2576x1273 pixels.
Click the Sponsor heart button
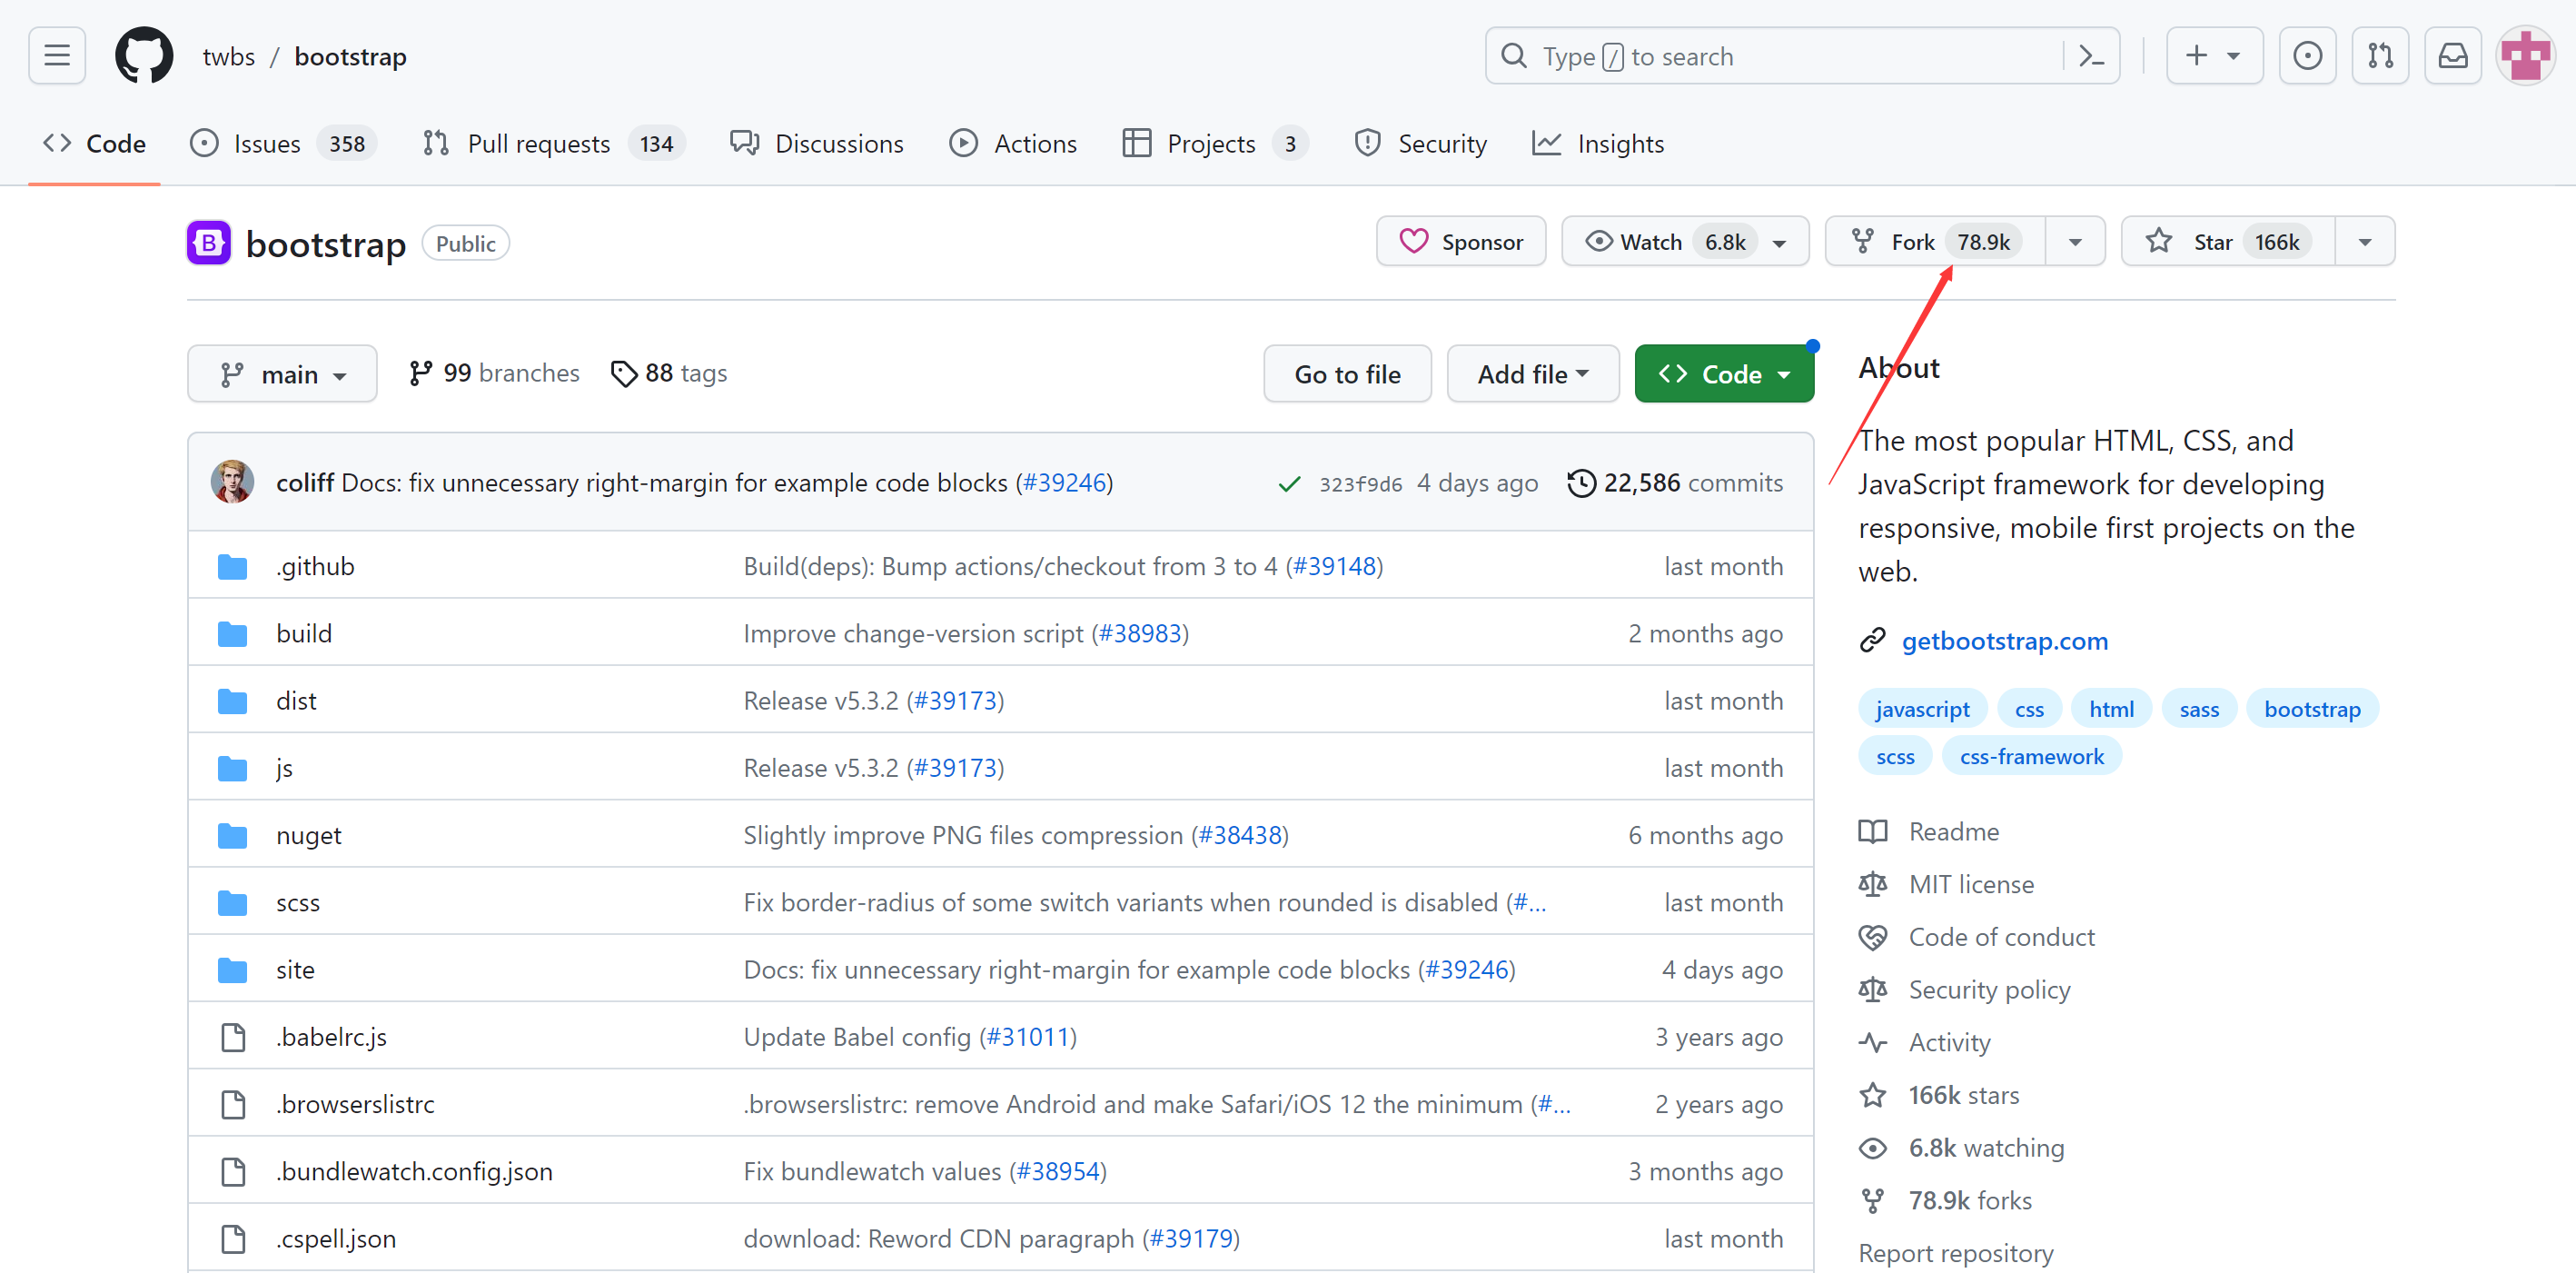(x=1461, y=242)
